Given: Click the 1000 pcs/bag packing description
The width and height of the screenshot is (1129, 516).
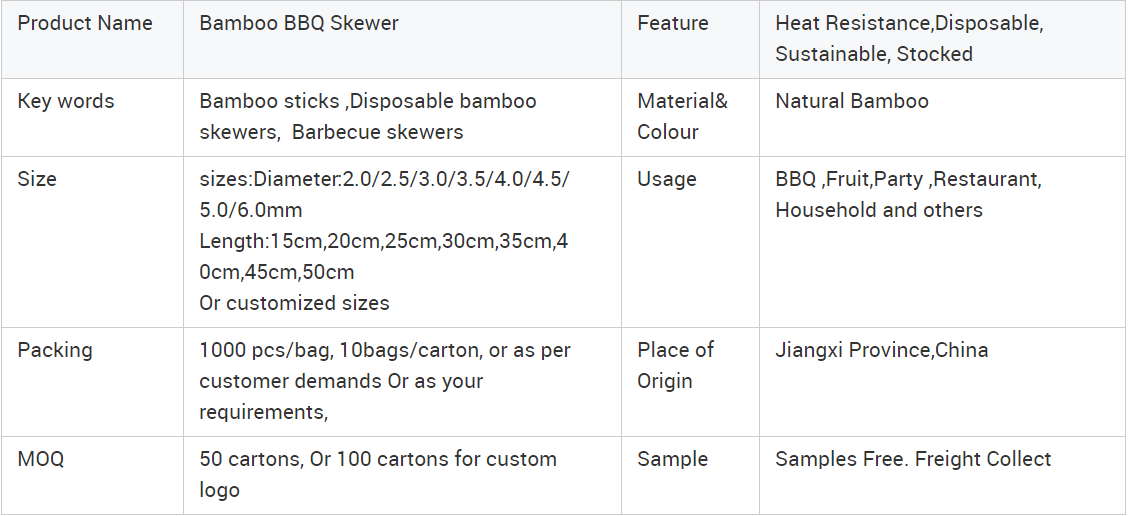Looking at the screenshot, I should [x=385, y=381].
